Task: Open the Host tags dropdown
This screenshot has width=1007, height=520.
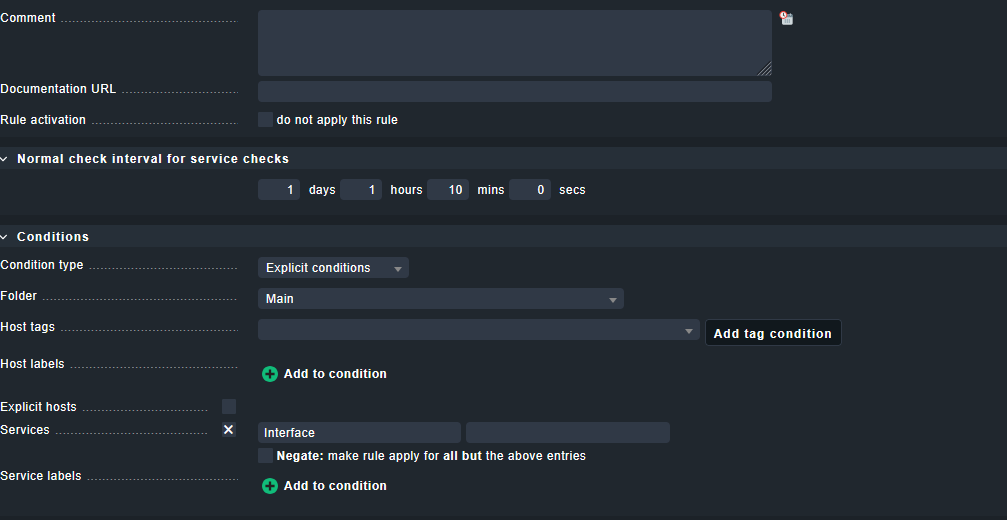Action: 478,331
